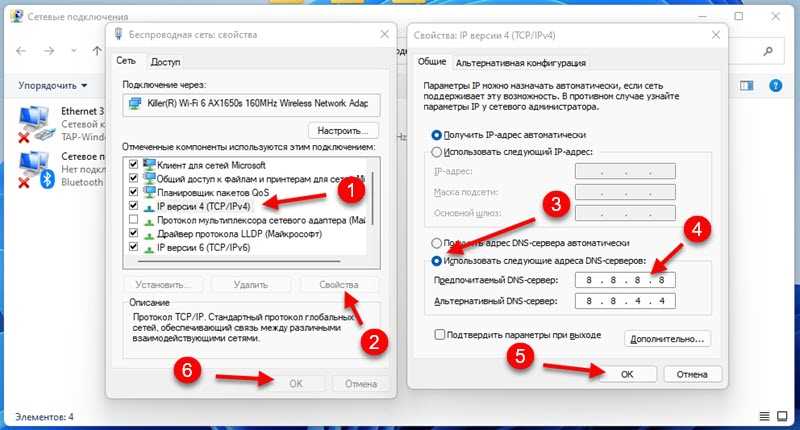Screen dimensions: 800x430
Task: Switch to the Общие tab
Action: (432, 62)
